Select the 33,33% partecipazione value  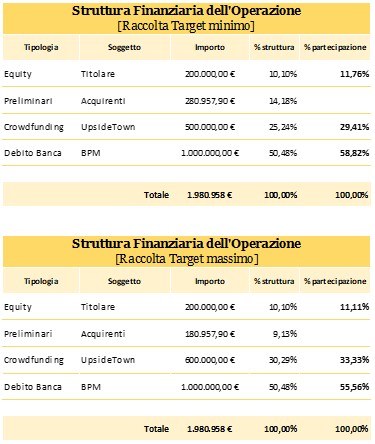tap(354, 360)
